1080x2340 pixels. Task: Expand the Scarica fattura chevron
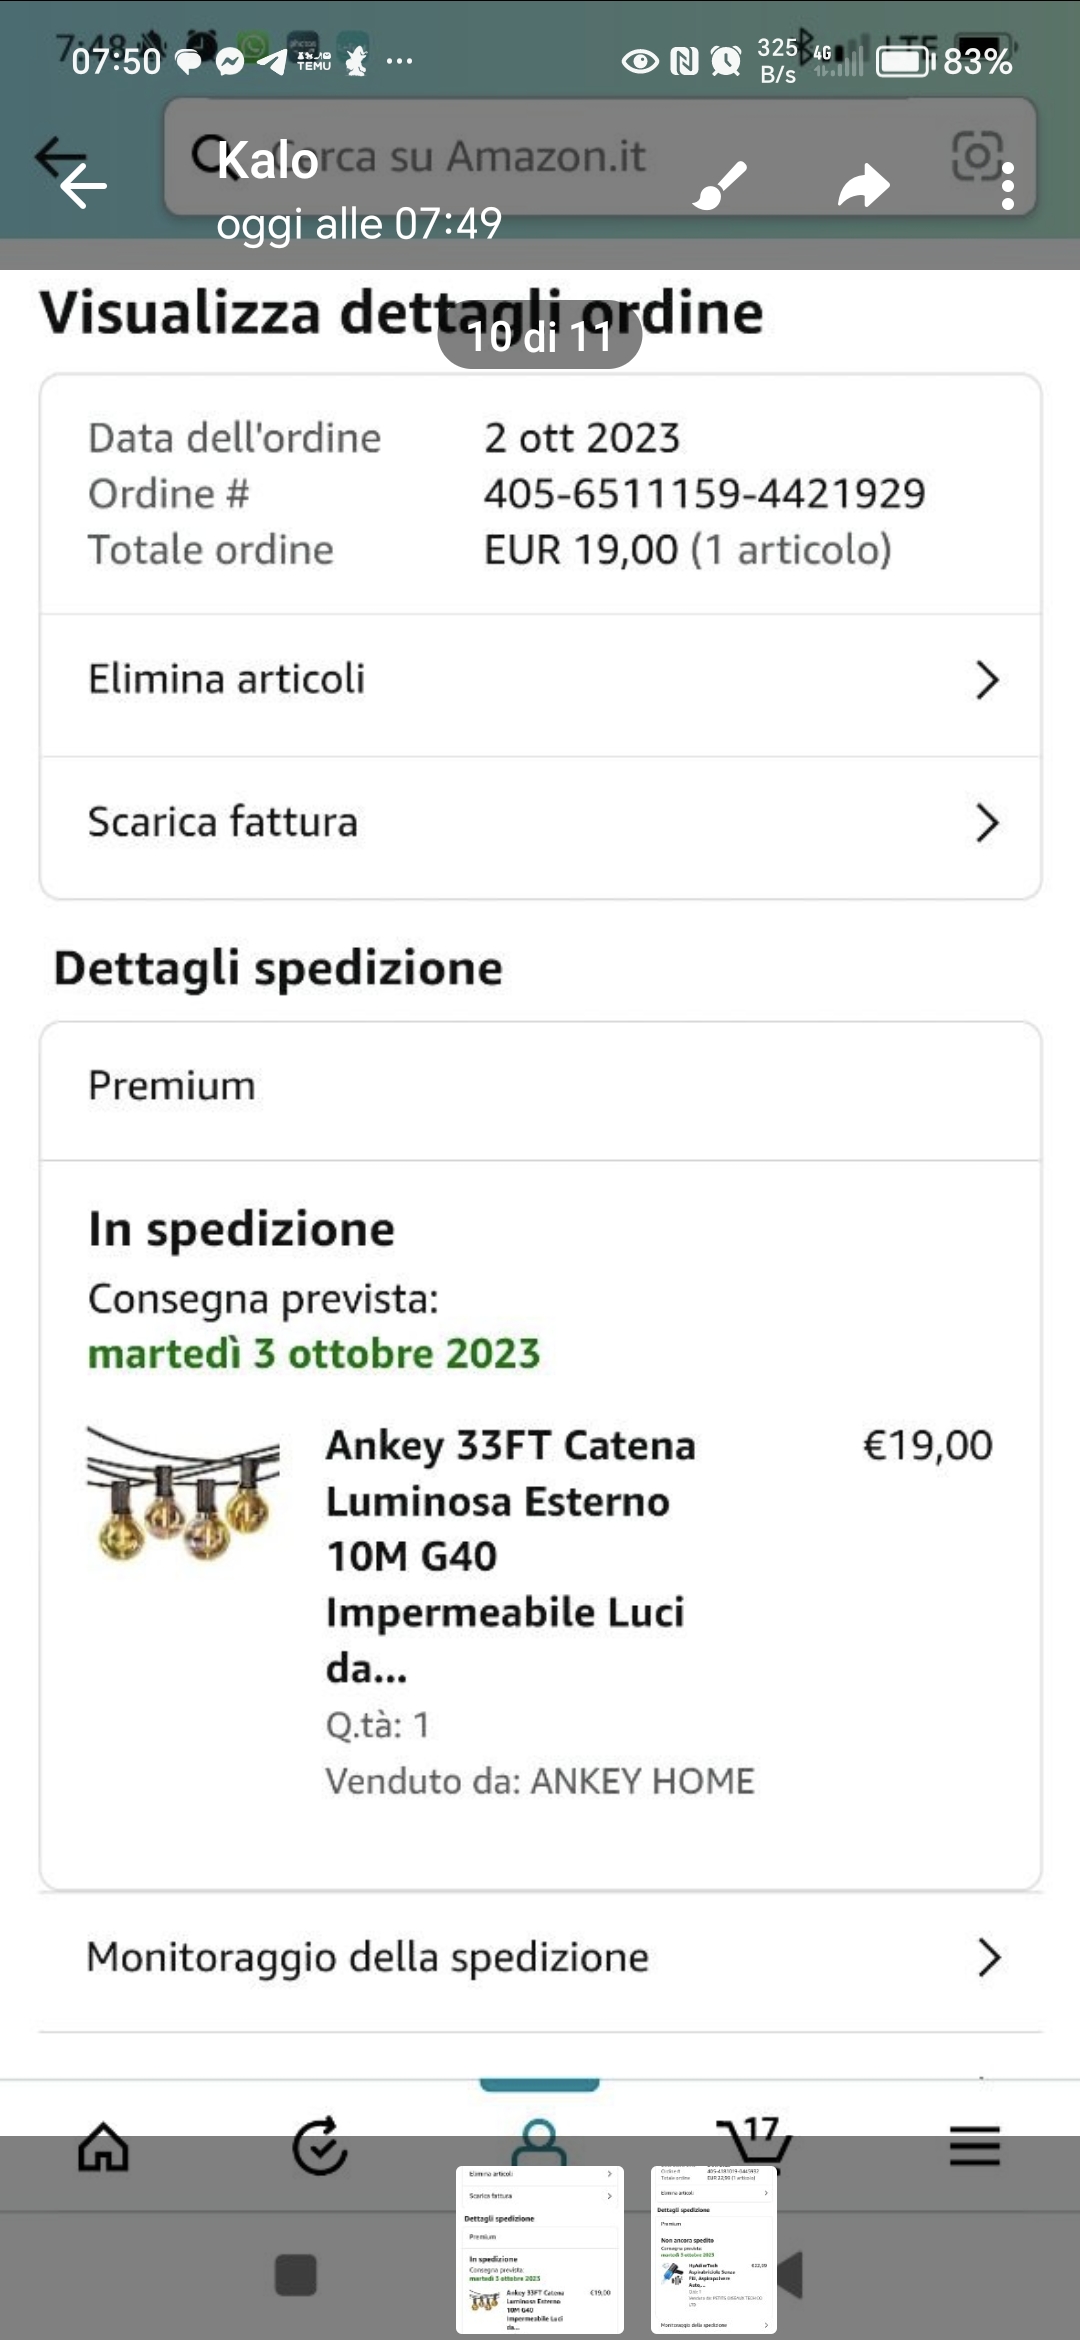coord(987,823)
